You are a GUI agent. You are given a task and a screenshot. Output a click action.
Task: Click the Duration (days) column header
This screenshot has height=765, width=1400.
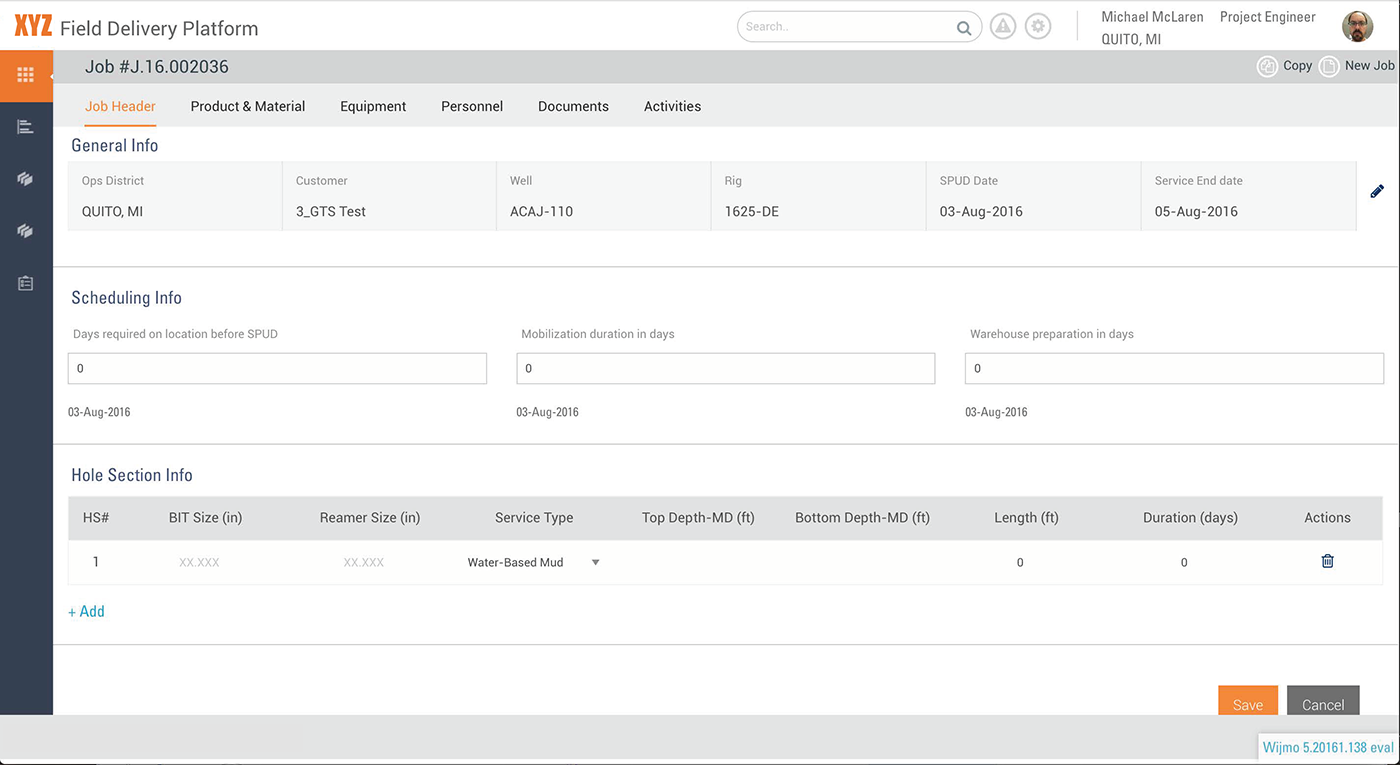click(x=1190, y=517)
